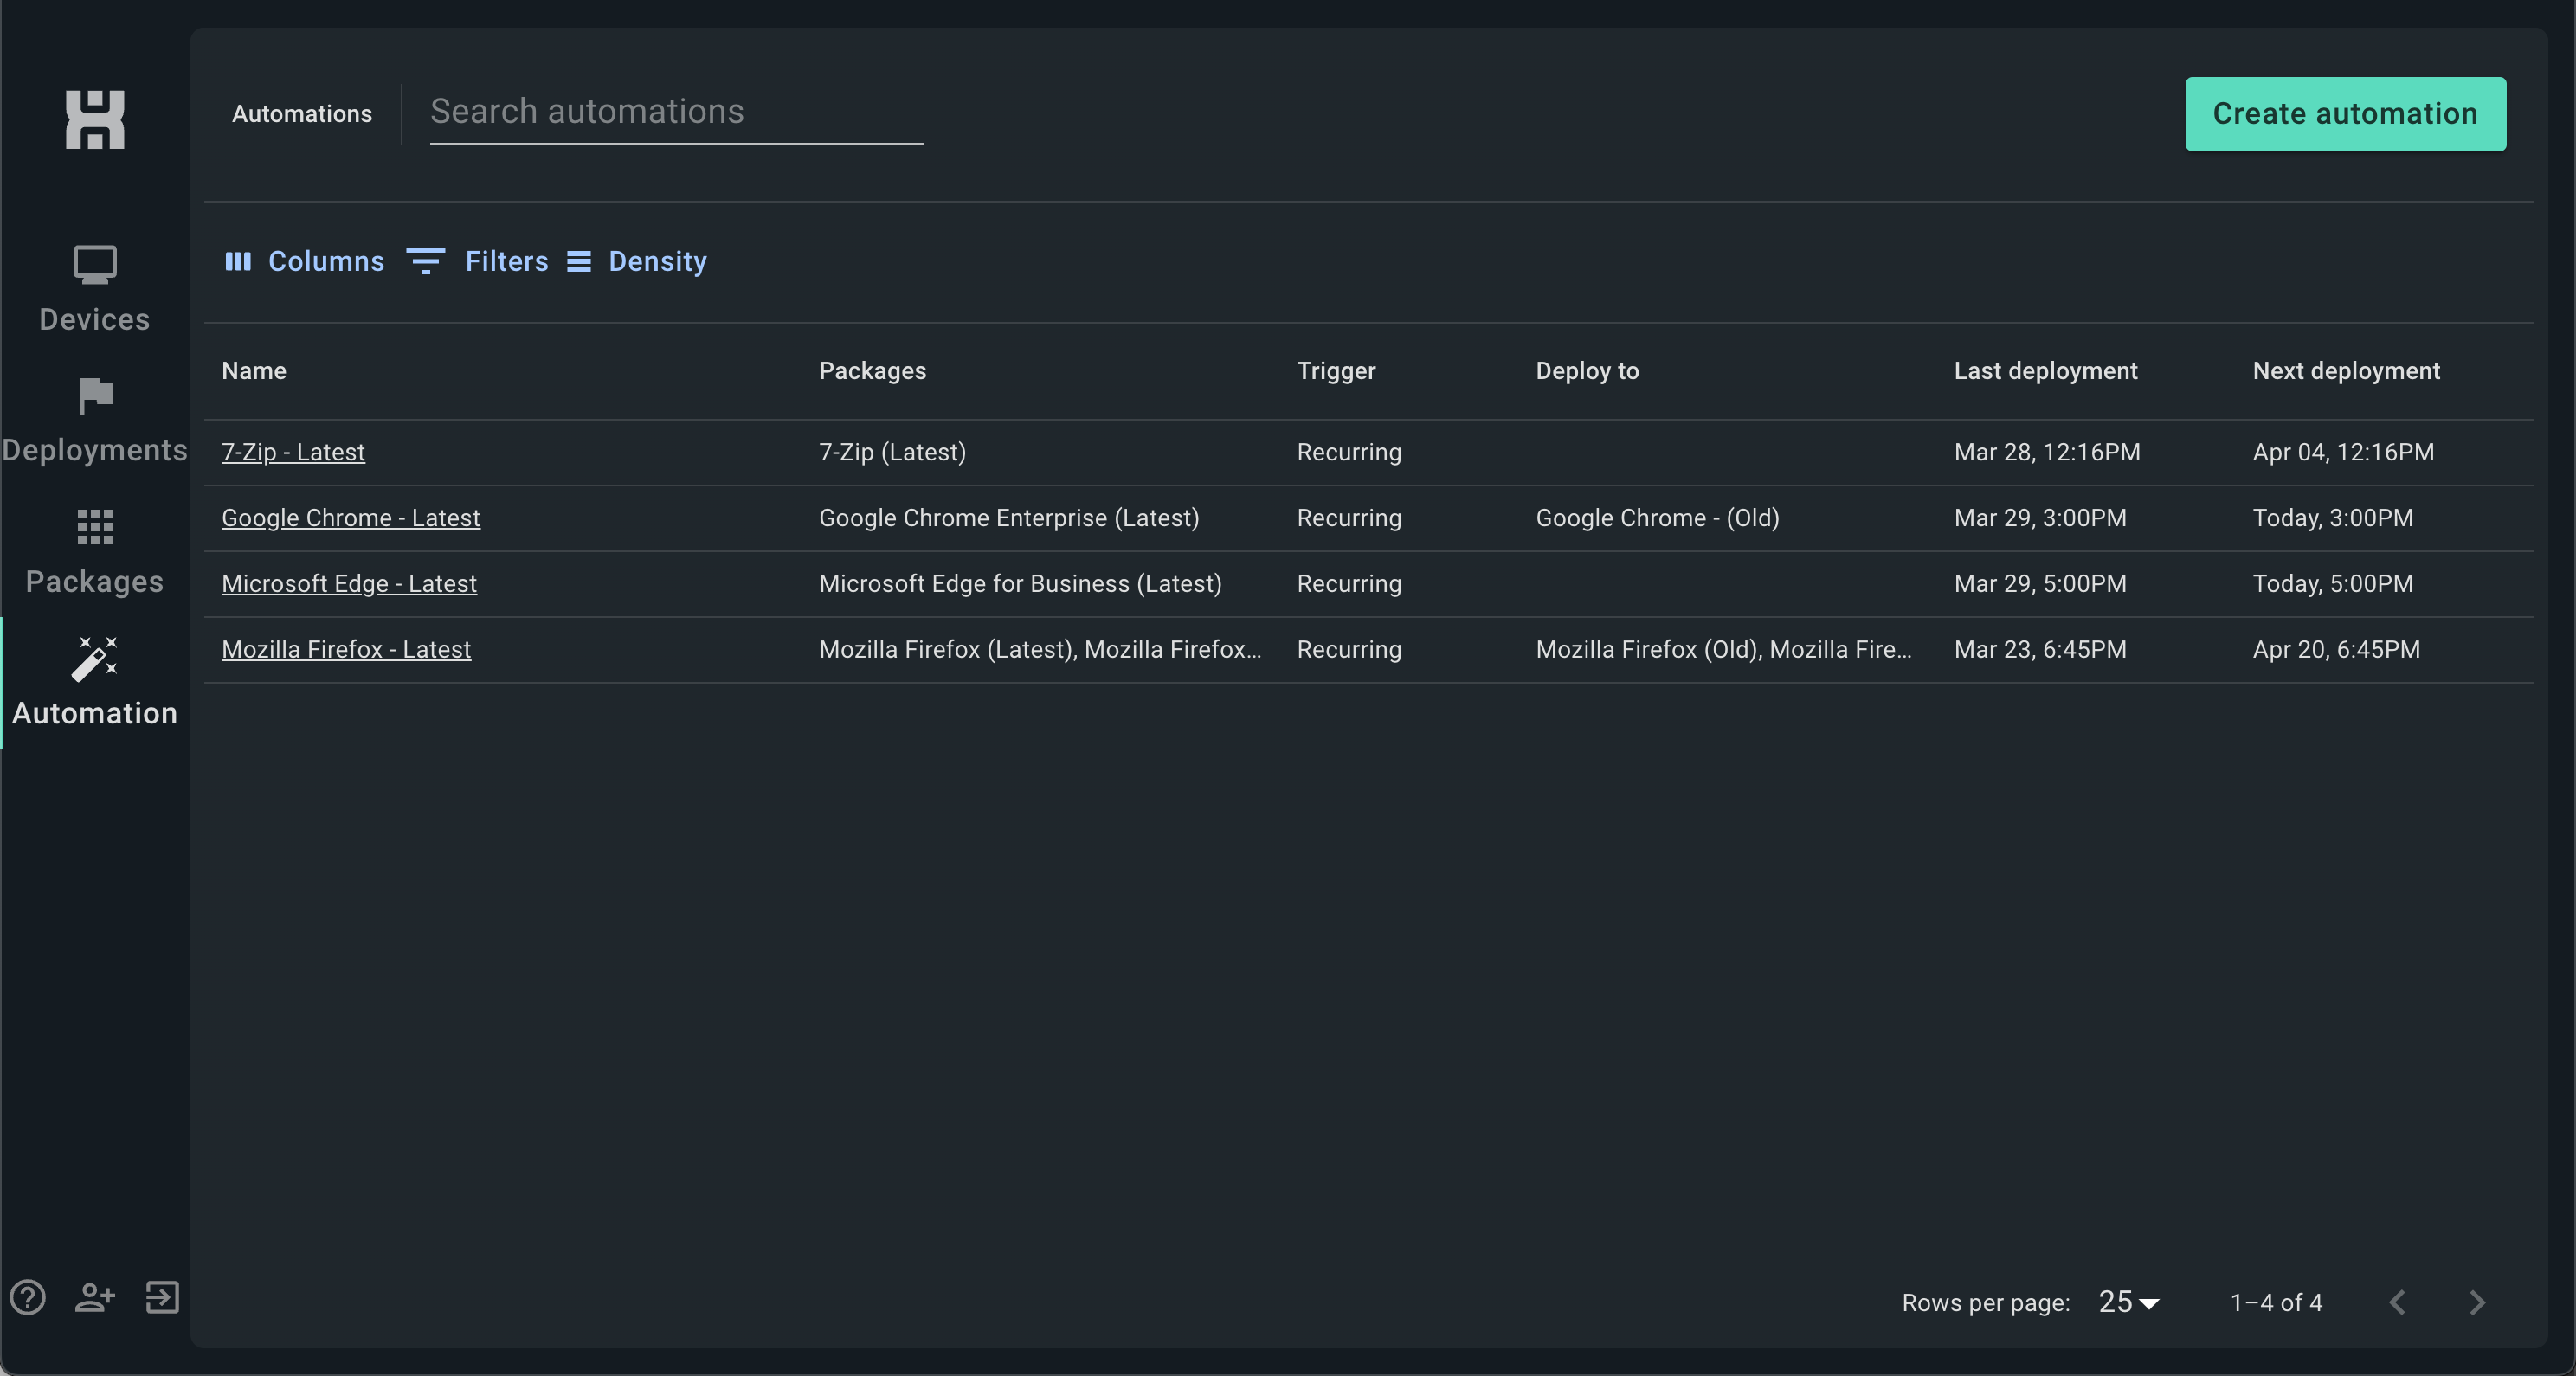This screenshot has width=2576, height=1376.
Task: Select Mozilla Firefox (Latest) packages cell
Action: coord(1040,650)
